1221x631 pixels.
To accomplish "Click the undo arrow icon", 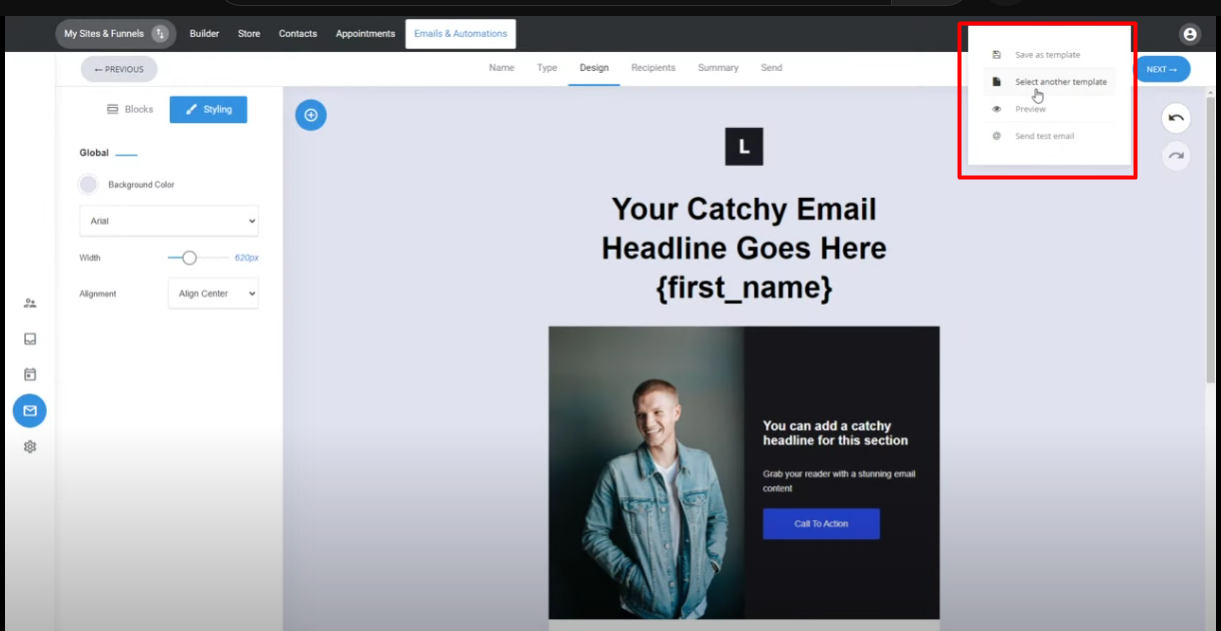I will (x=1176, y=118).
